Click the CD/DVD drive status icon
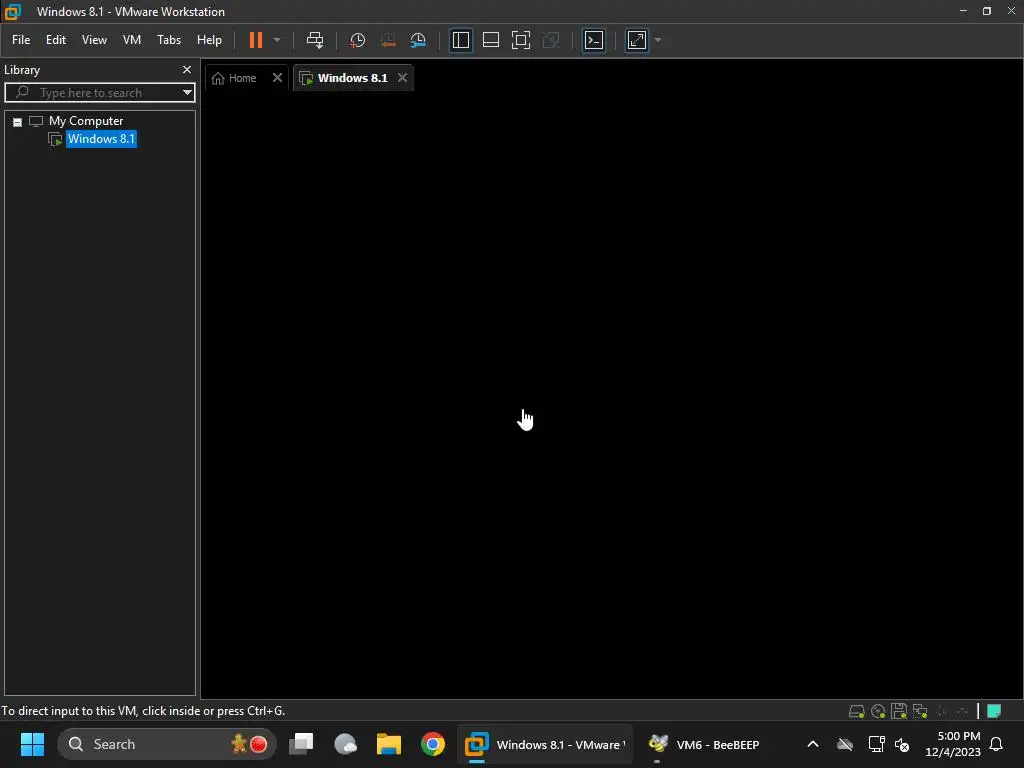Image resolution: width=1024 pixels, height=768 pixels. 878,711
